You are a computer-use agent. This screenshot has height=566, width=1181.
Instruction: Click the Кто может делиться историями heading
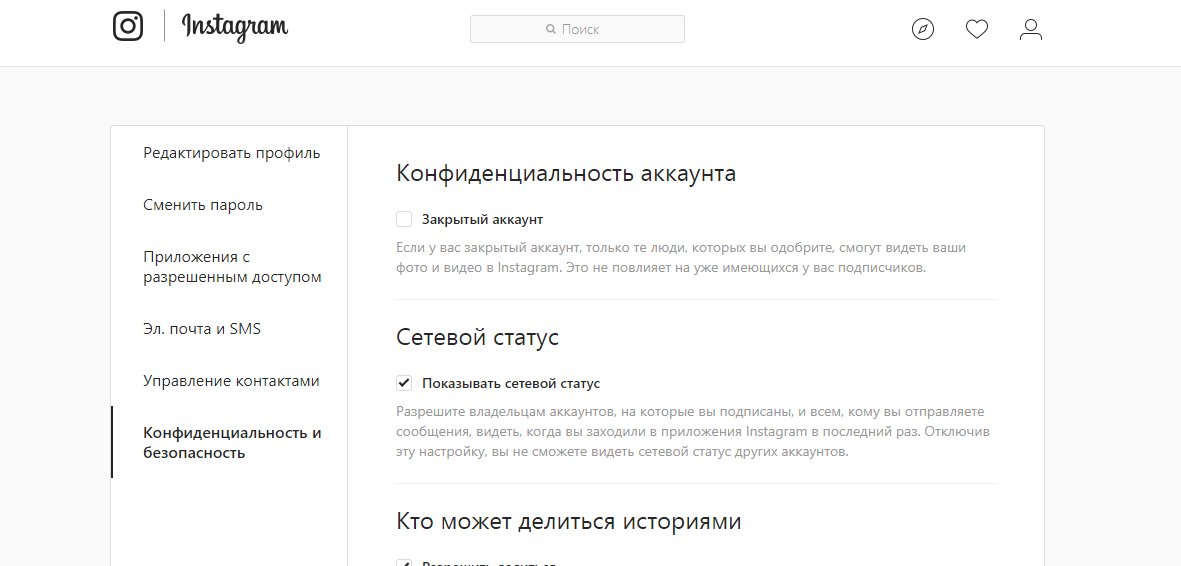pyautogui.click(x=569, y=521)
